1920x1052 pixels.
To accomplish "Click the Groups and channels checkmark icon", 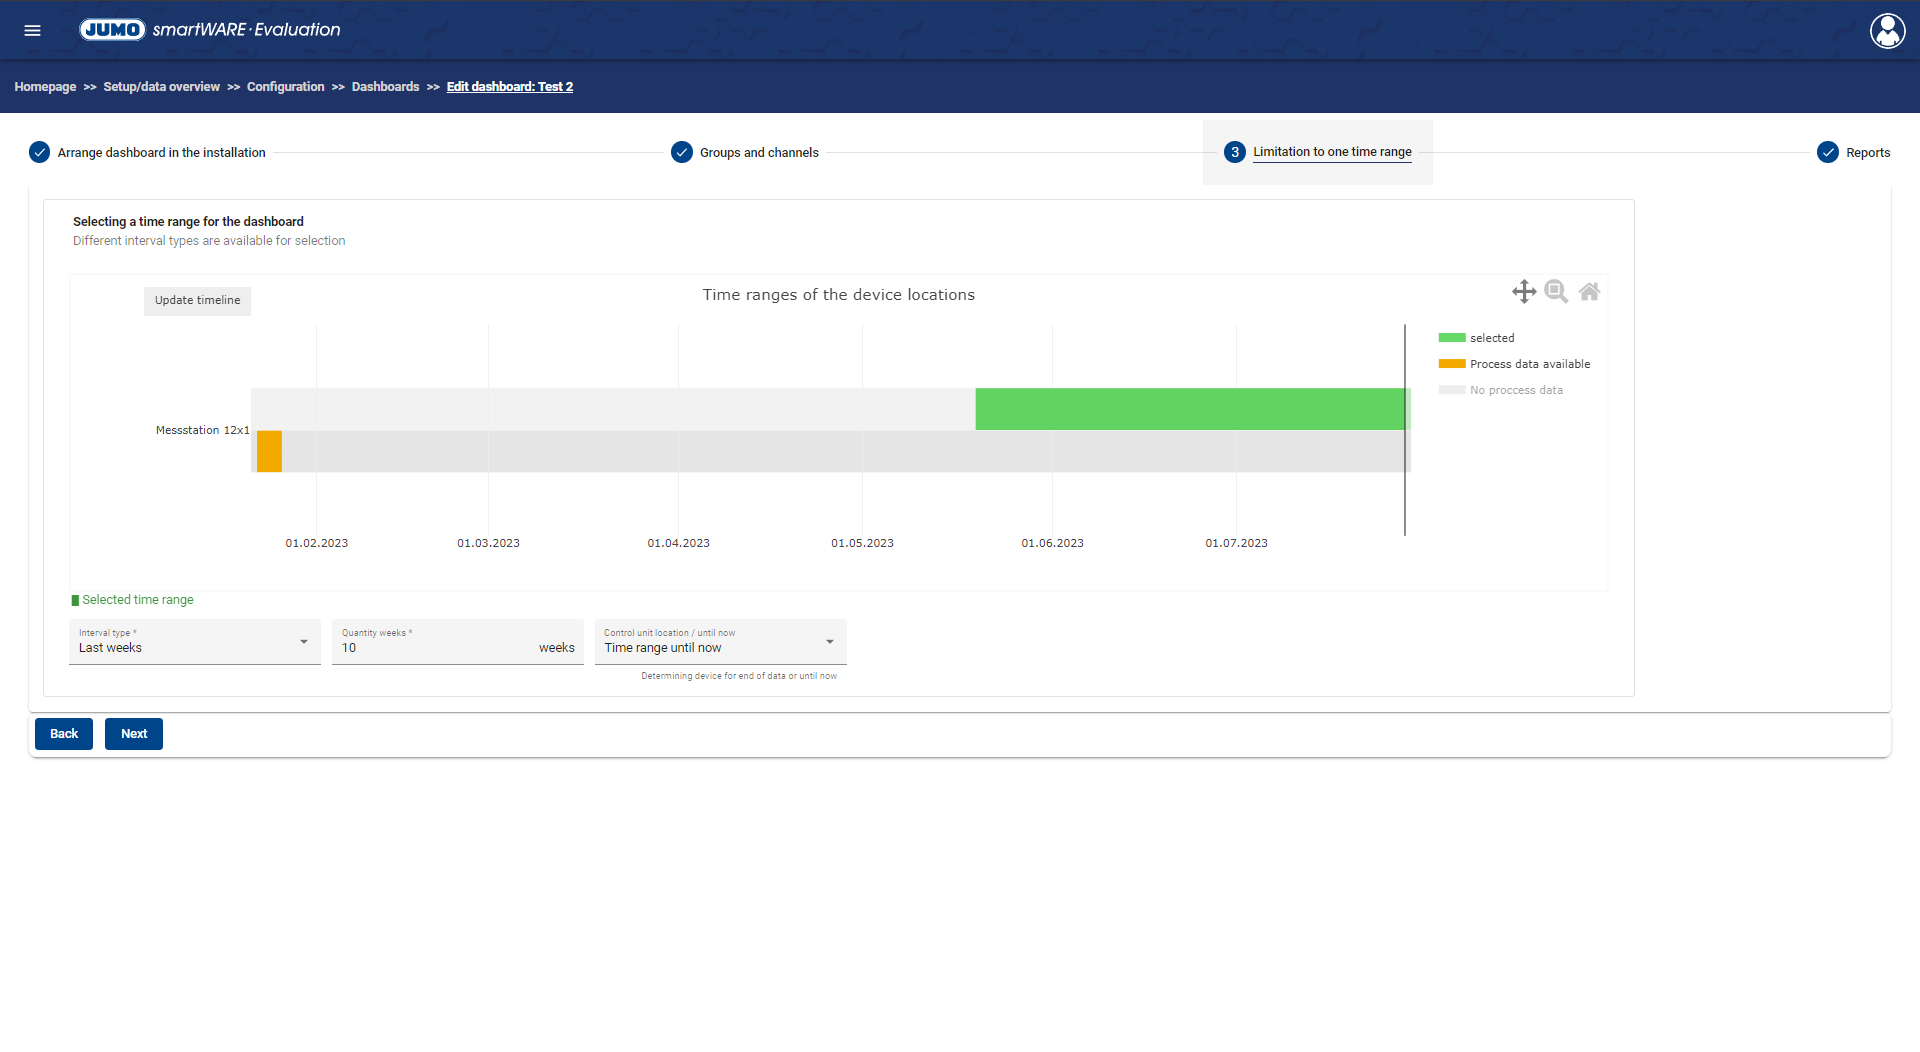I will pos(682,152).
